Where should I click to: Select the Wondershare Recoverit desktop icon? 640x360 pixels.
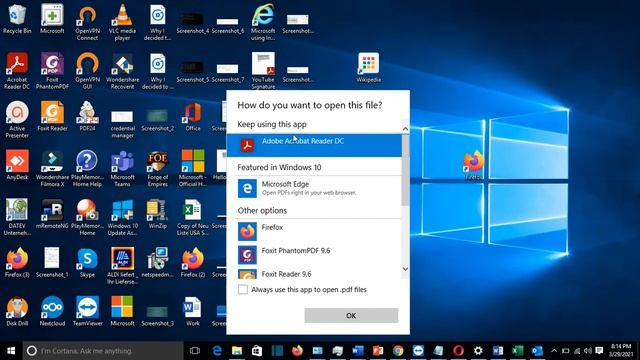[122, 71]
